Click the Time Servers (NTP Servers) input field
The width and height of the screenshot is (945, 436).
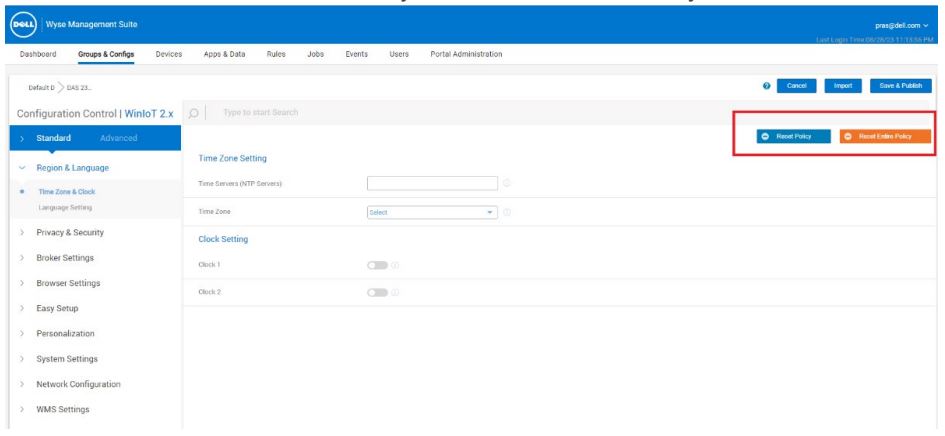coord(432,183)
